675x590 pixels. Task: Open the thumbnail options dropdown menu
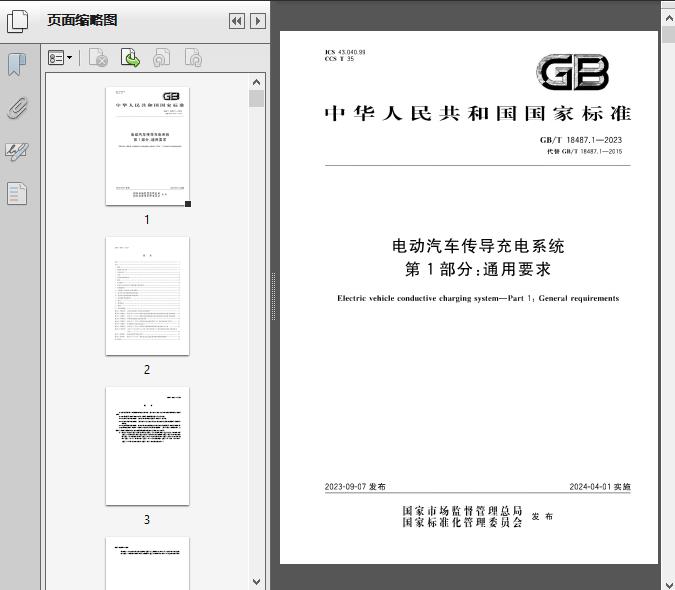60,58
